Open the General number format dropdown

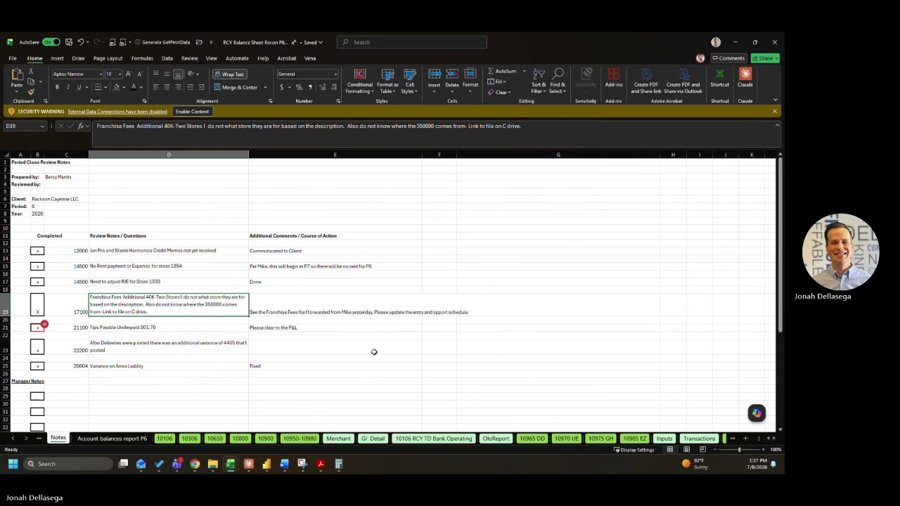(335, 74)
